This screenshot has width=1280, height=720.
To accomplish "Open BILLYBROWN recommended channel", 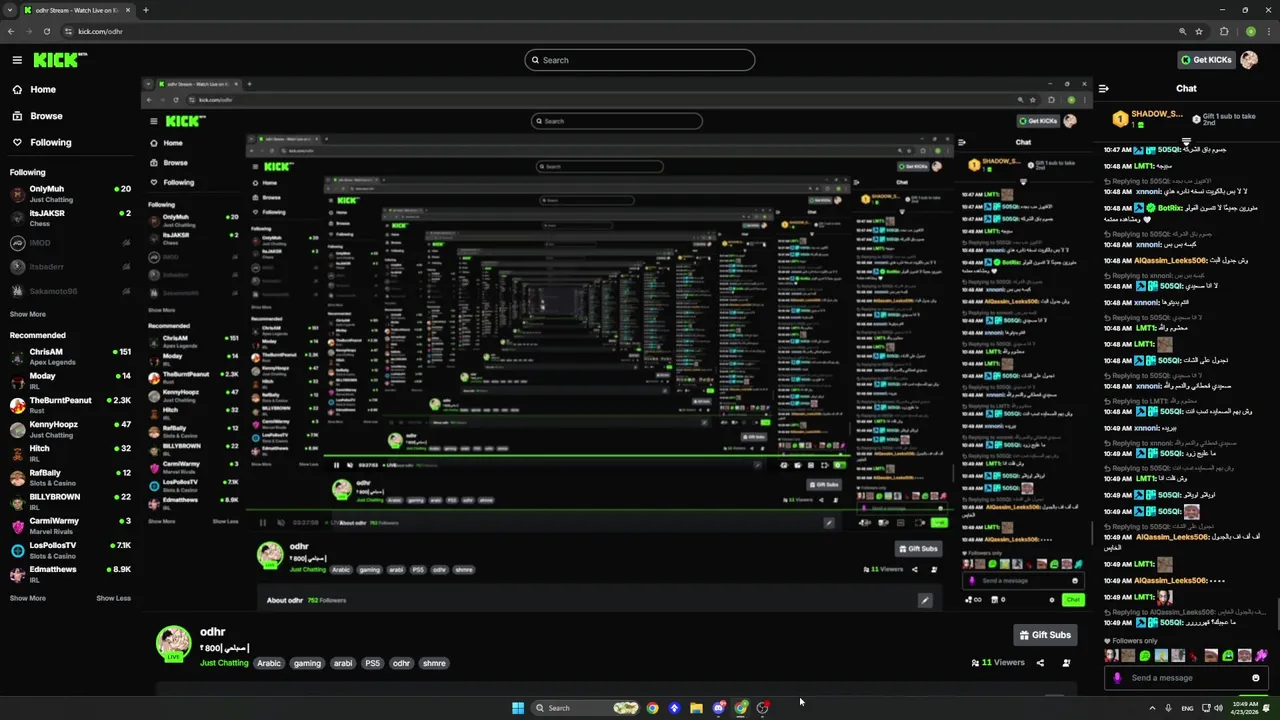I will [x=70, y=501].
